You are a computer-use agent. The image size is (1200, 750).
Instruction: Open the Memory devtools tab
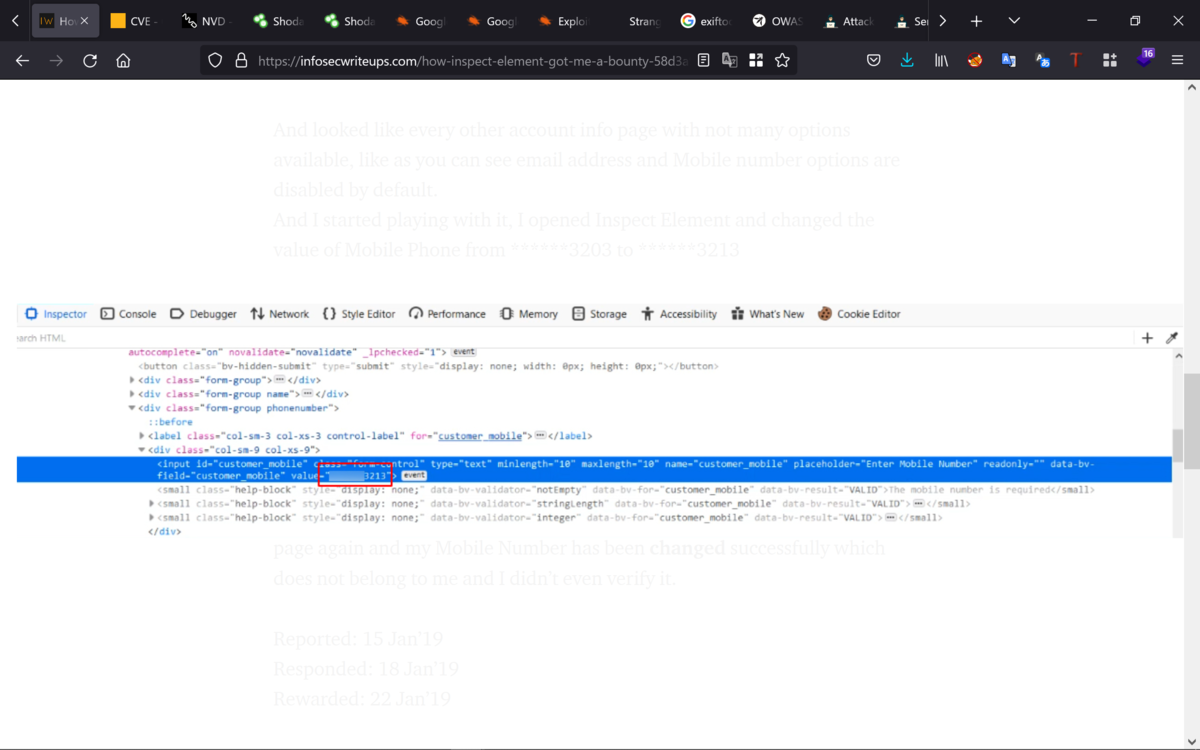[528, 314]
